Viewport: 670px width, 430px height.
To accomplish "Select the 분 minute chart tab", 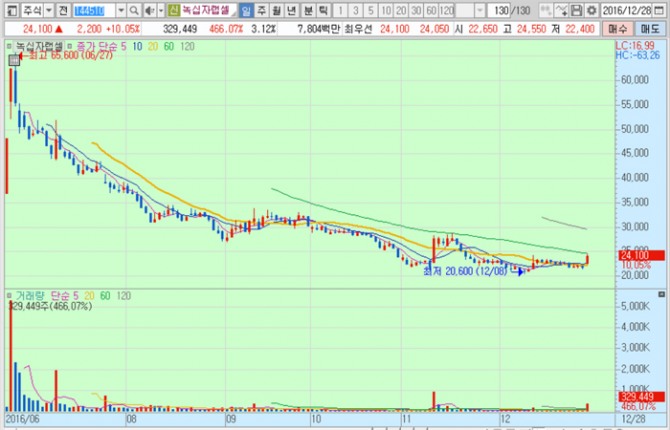I will 308,10.
